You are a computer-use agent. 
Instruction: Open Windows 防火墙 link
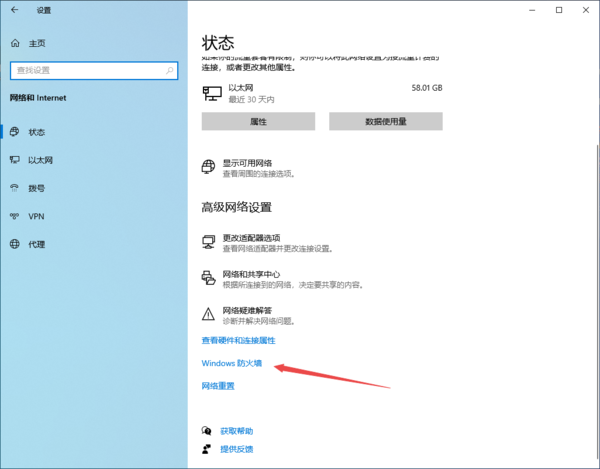232,363
